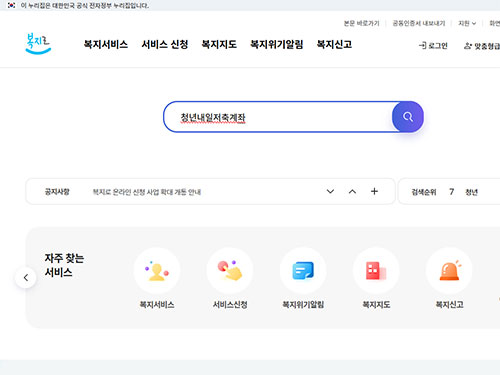Open 서비스 신청 main menu
This screenshot has height=375, width=500.
point(165,45)
